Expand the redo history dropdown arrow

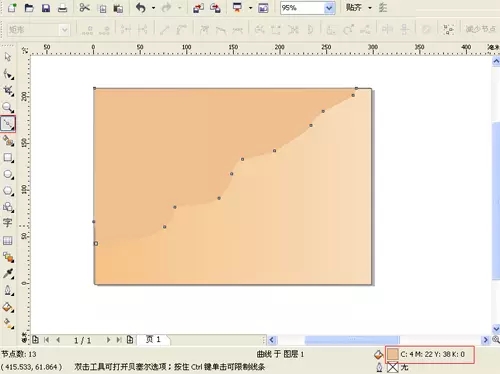180,8
